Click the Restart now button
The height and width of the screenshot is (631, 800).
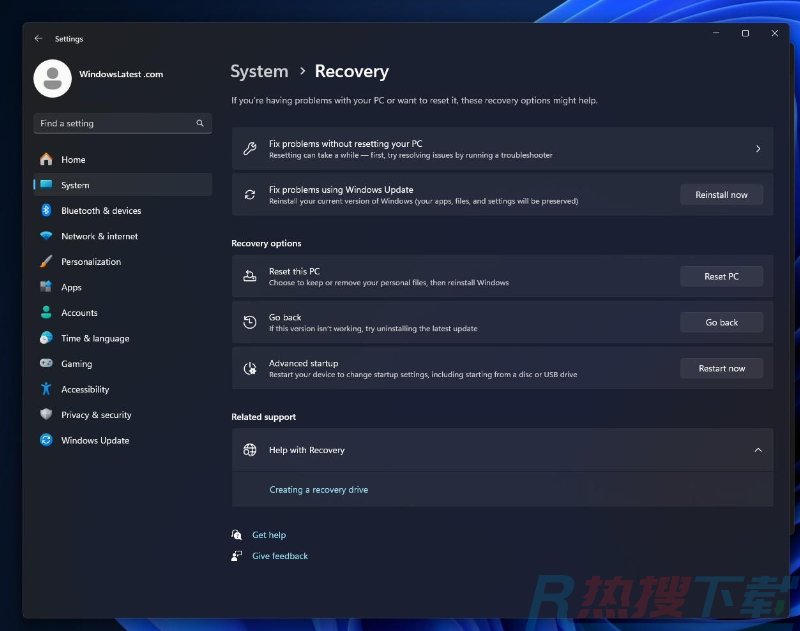(x=721, y=368)
